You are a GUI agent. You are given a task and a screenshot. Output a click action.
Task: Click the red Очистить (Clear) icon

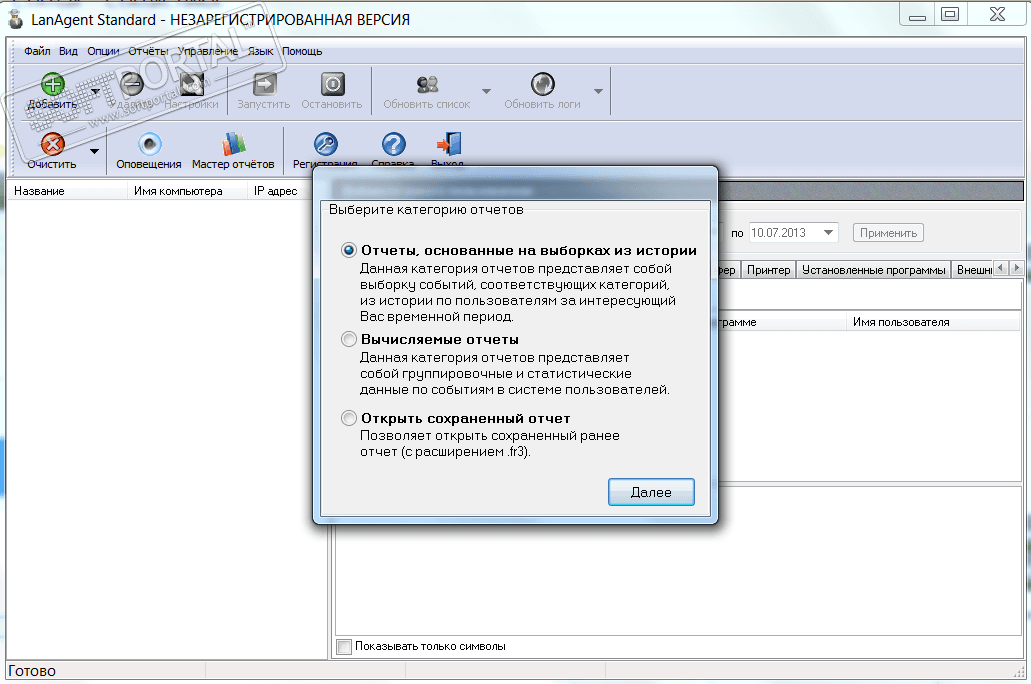click(53, 144)
